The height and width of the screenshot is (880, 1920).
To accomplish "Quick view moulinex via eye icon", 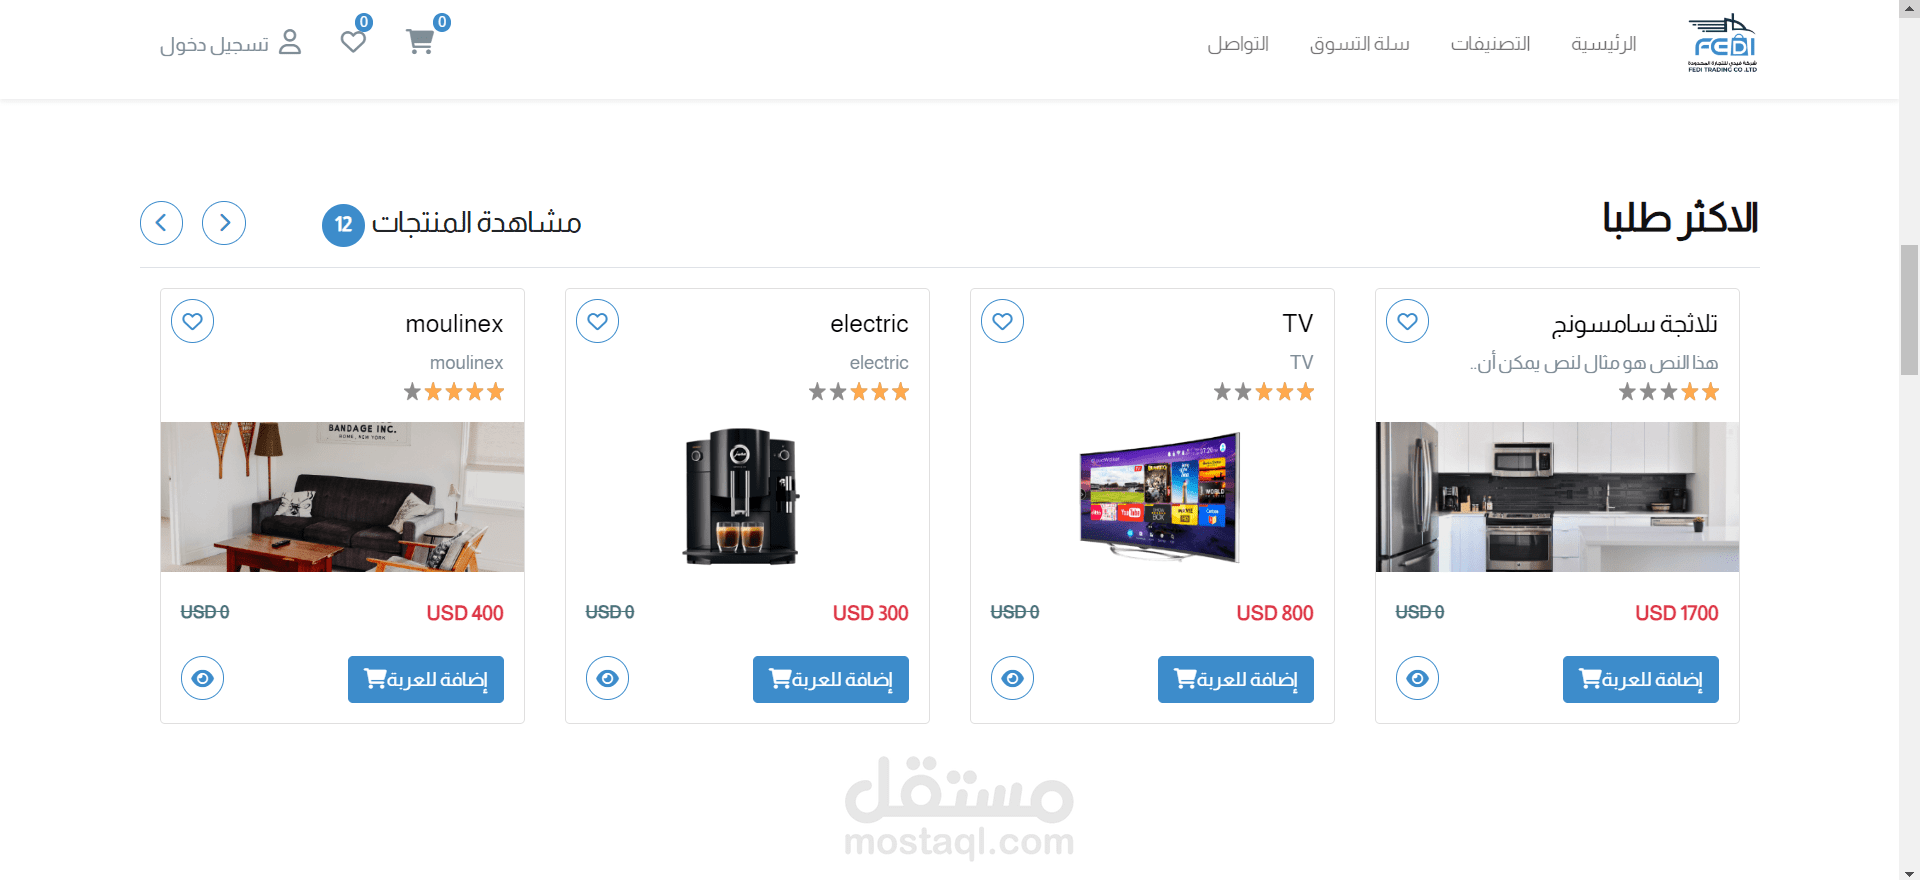I will click(203, 678).
